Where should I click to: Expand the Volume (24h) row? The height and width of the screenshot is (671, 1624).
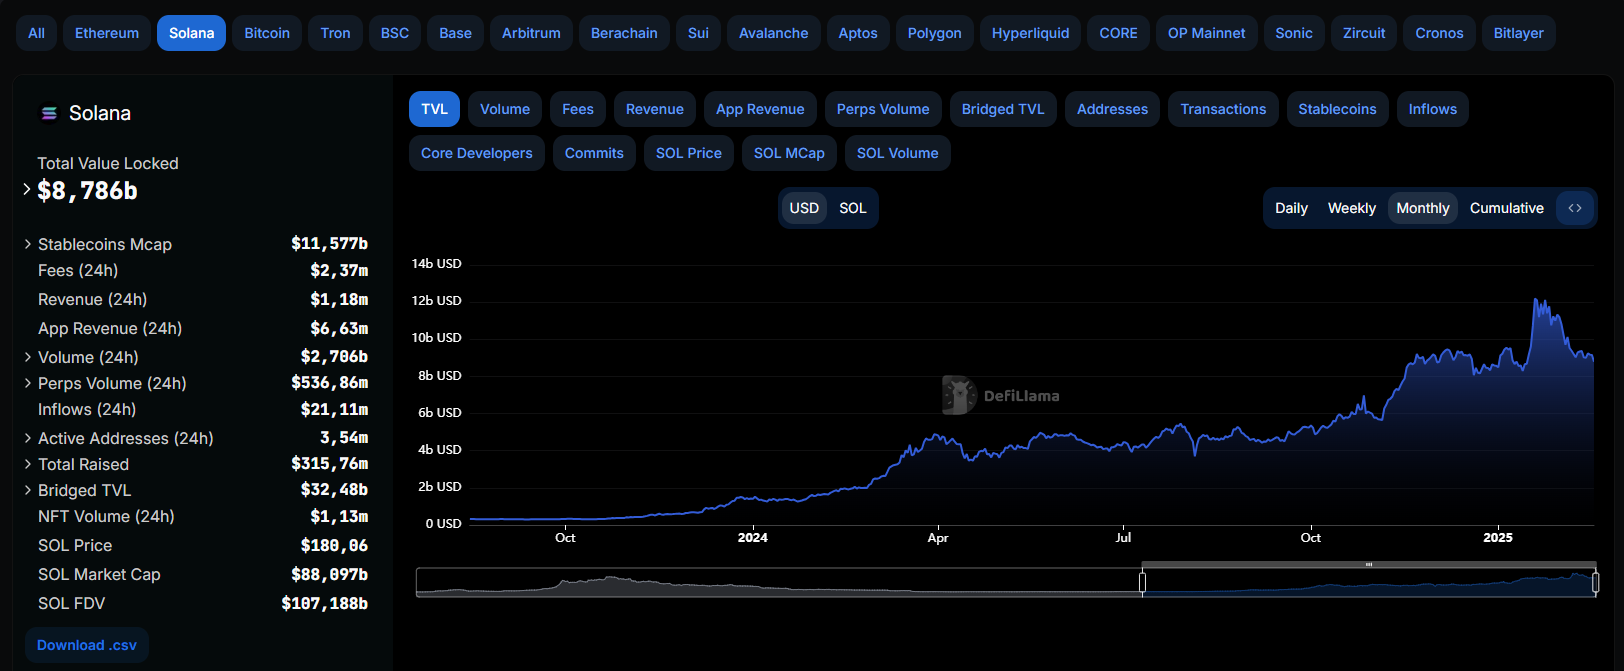[x=28, y=357]
